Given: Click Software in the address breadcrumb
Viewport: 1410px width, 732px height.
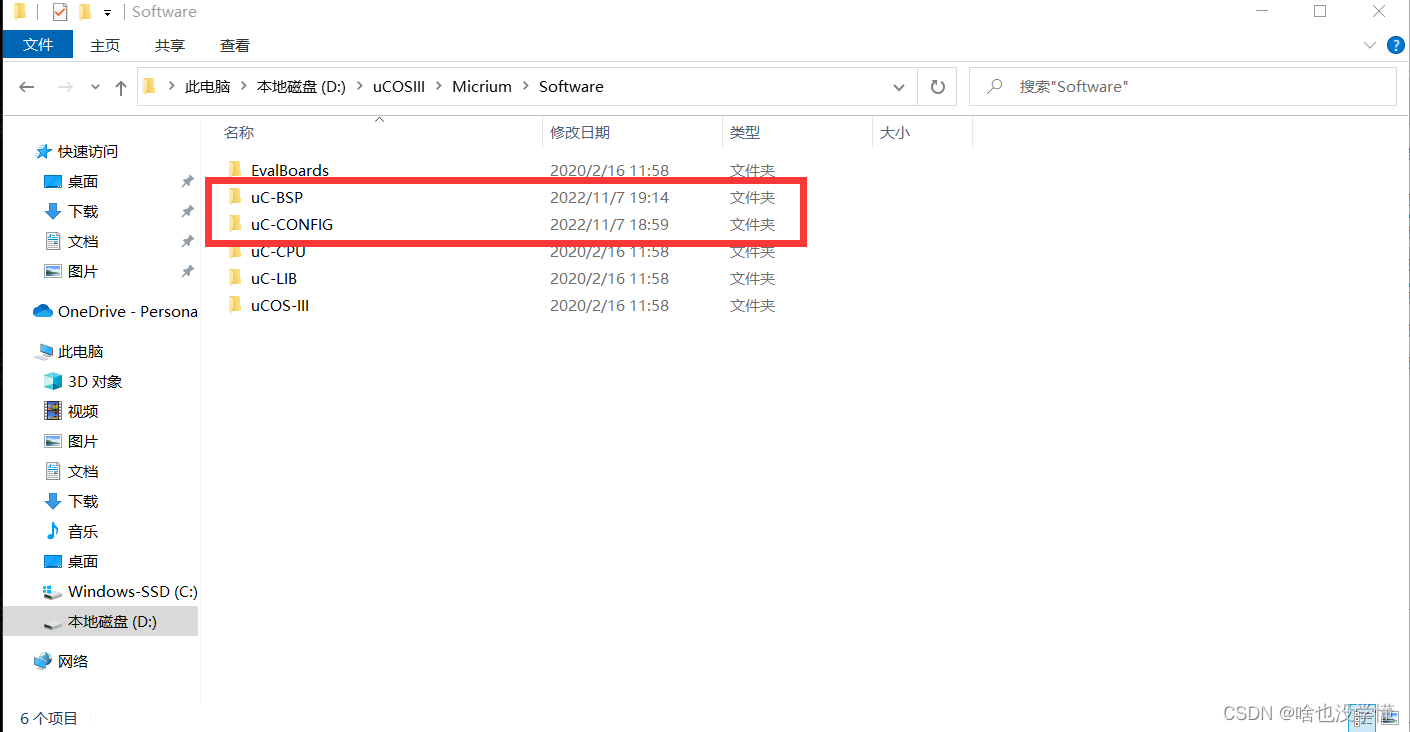Looking at the screenshot, I should point(571,87).
